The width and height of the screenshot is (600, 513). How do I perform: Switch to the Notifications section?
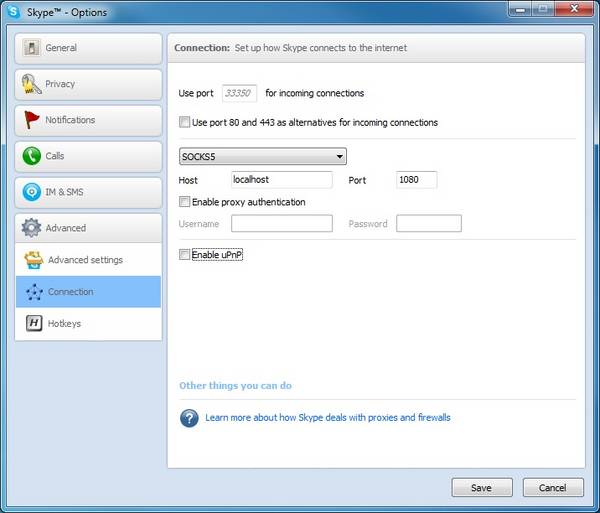point(88,120)
